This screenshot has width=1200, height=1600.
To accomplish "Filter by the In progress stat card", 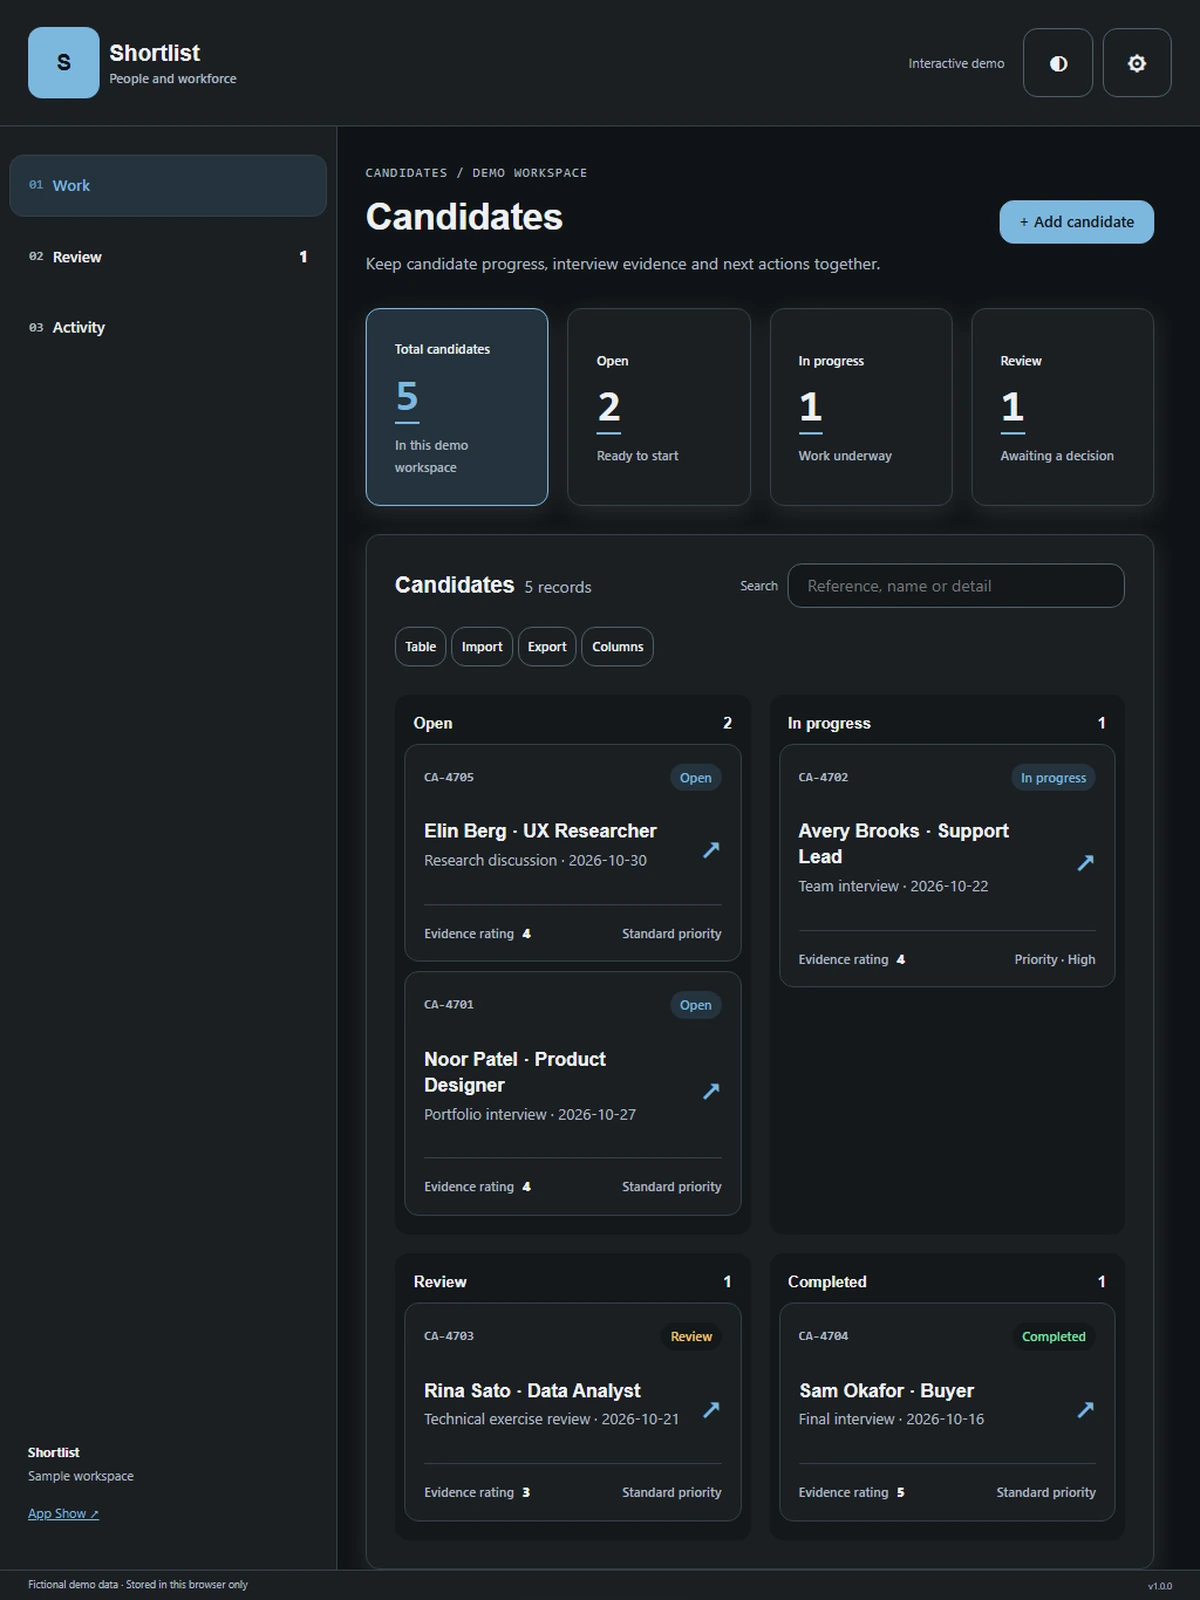I will pos(861,407).
